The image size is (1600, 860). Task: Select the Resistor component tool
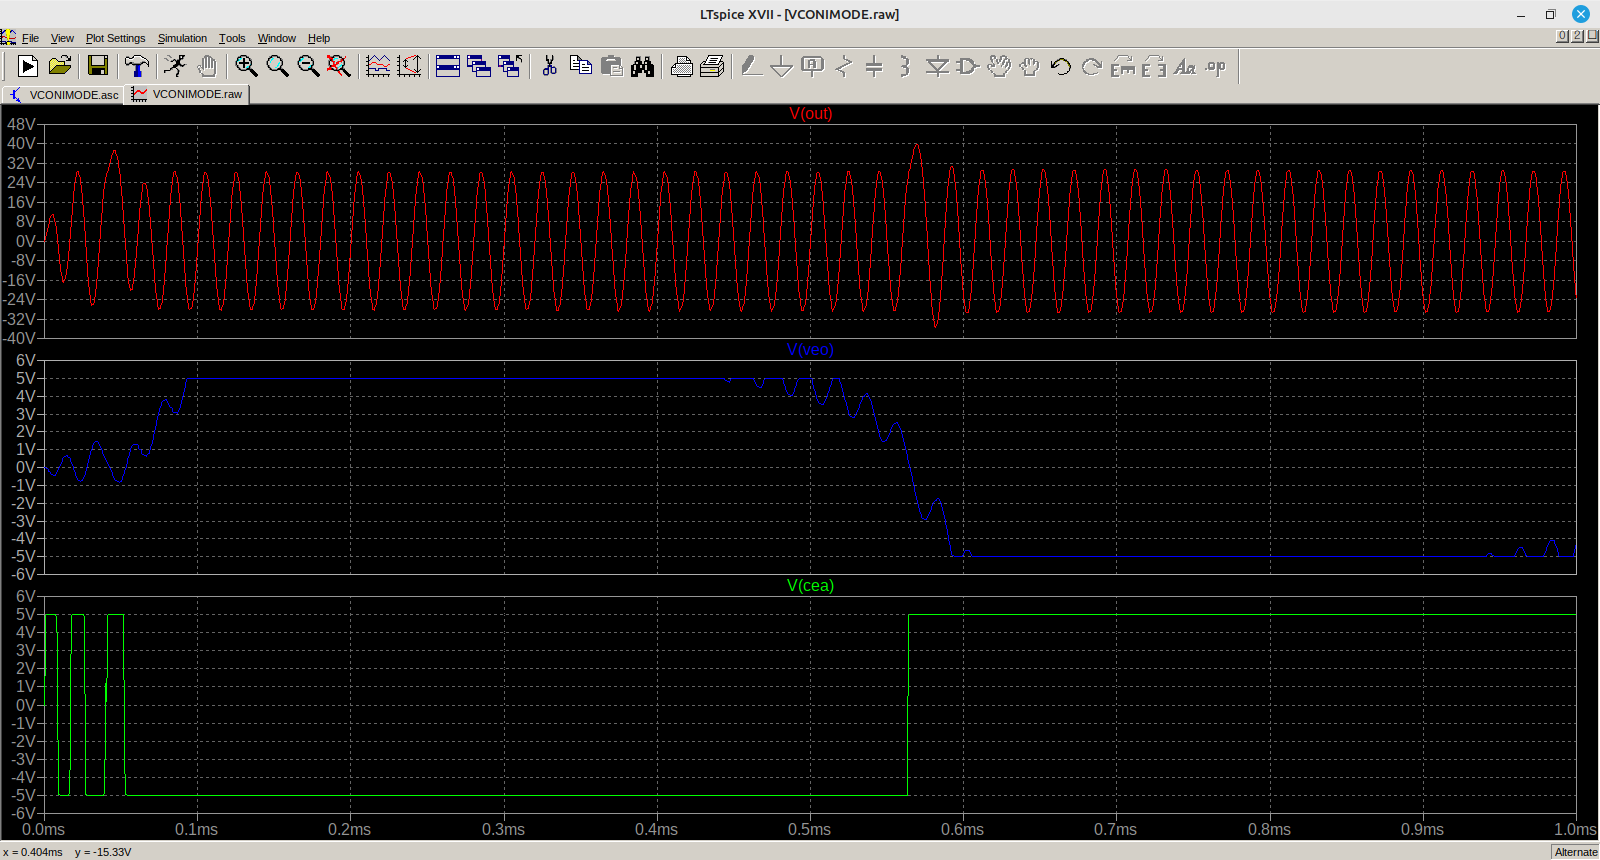coord(844,67)
